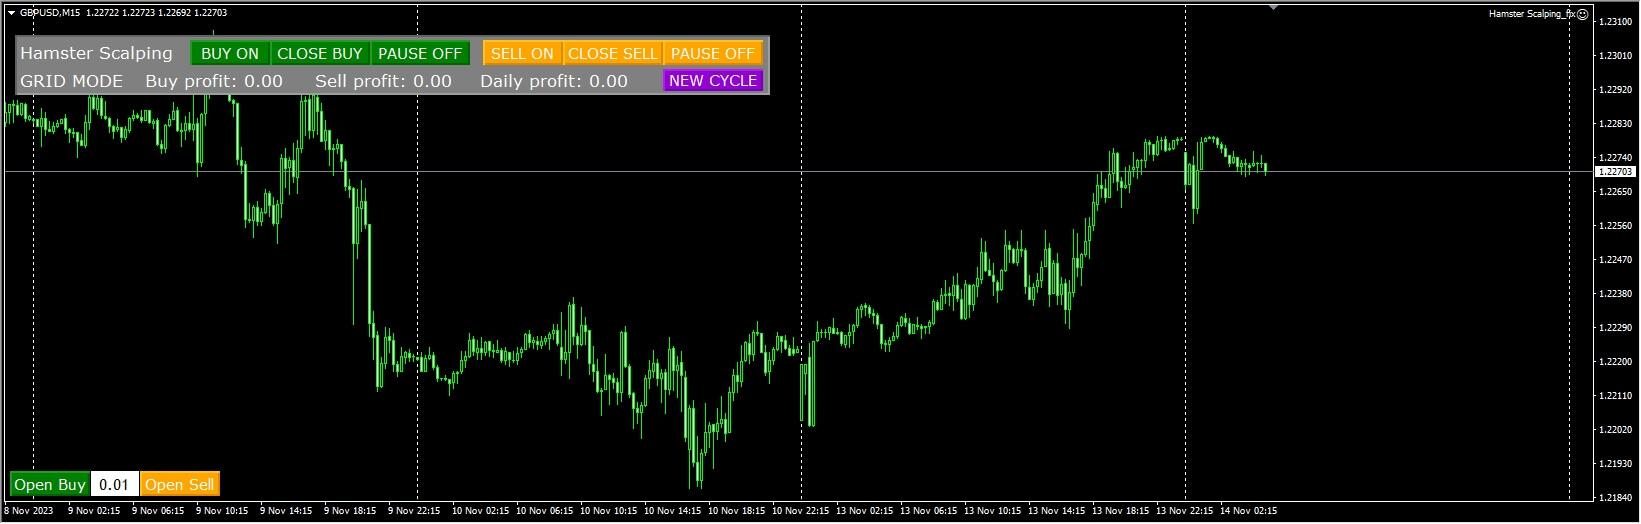The height and width of the screenshot is (524, 1641).
Task: Start a NEW CYCLE
Action: coord(713,81)
